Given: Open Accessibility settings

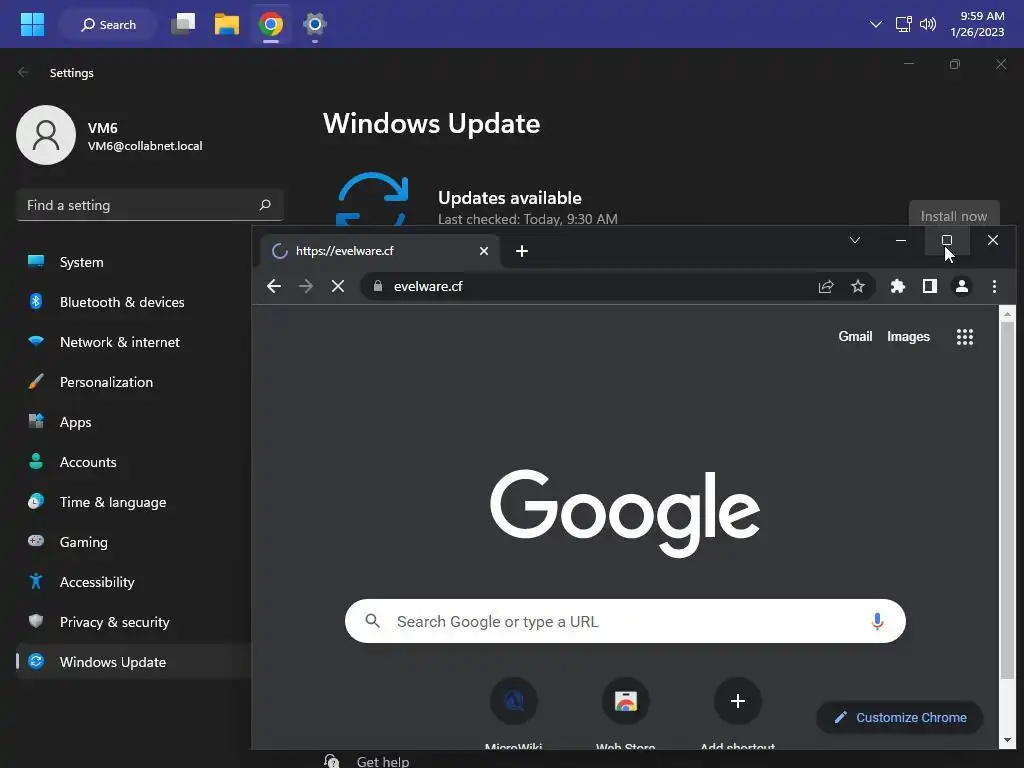Looking at the screenshot, I should tap(134, 582).
